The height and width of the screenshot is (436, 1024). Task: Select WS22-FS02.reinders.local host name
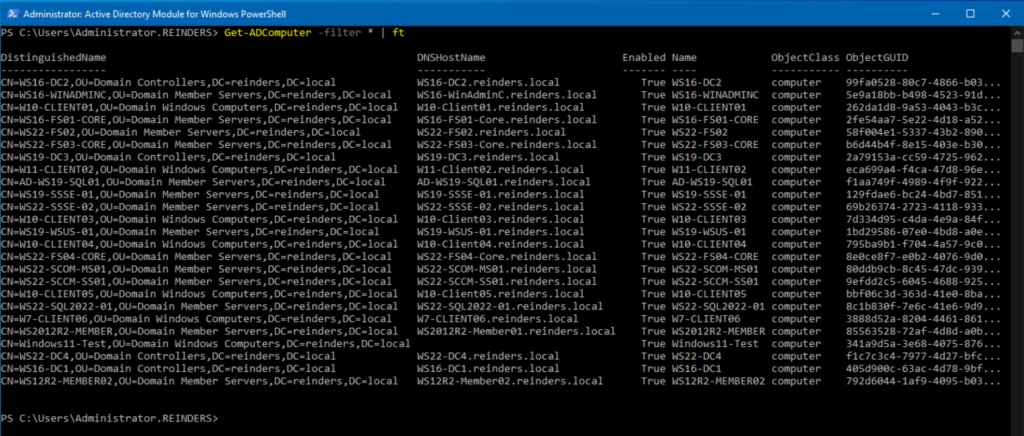[492, 132]
